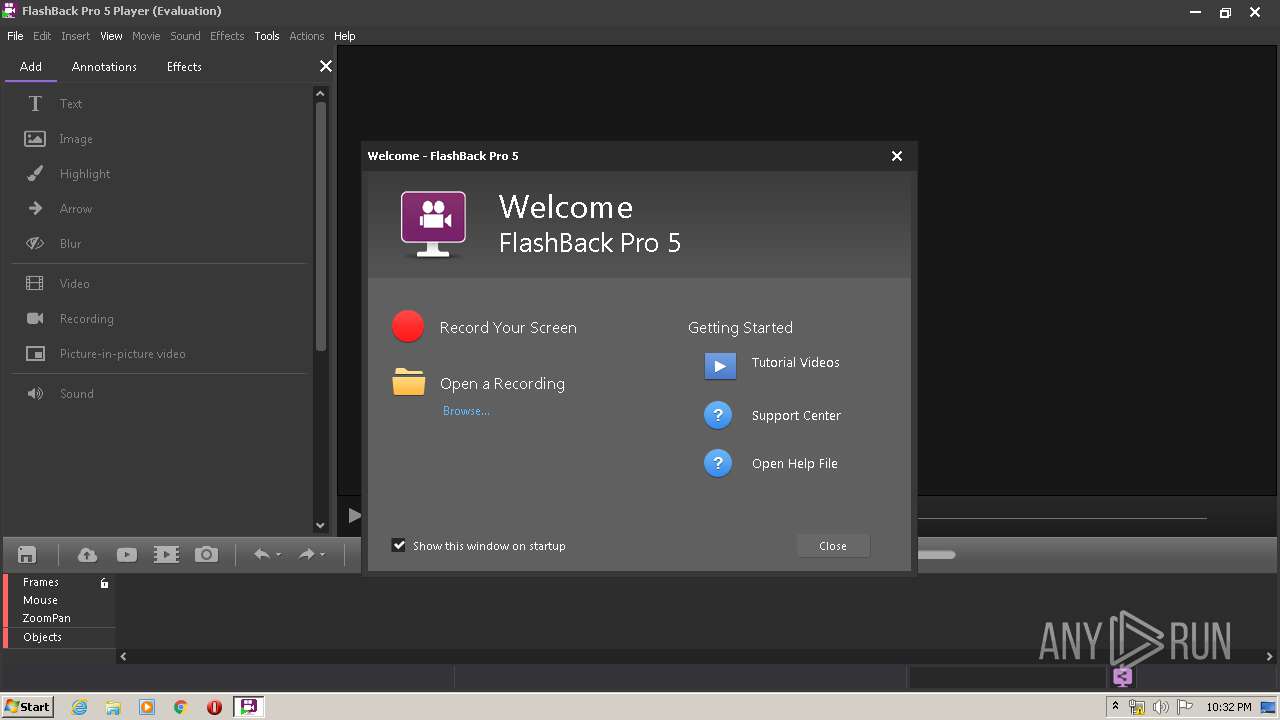Click timeline scroll right arrow
Viewport: 1280px width, 720px height.
[1270, 657]
